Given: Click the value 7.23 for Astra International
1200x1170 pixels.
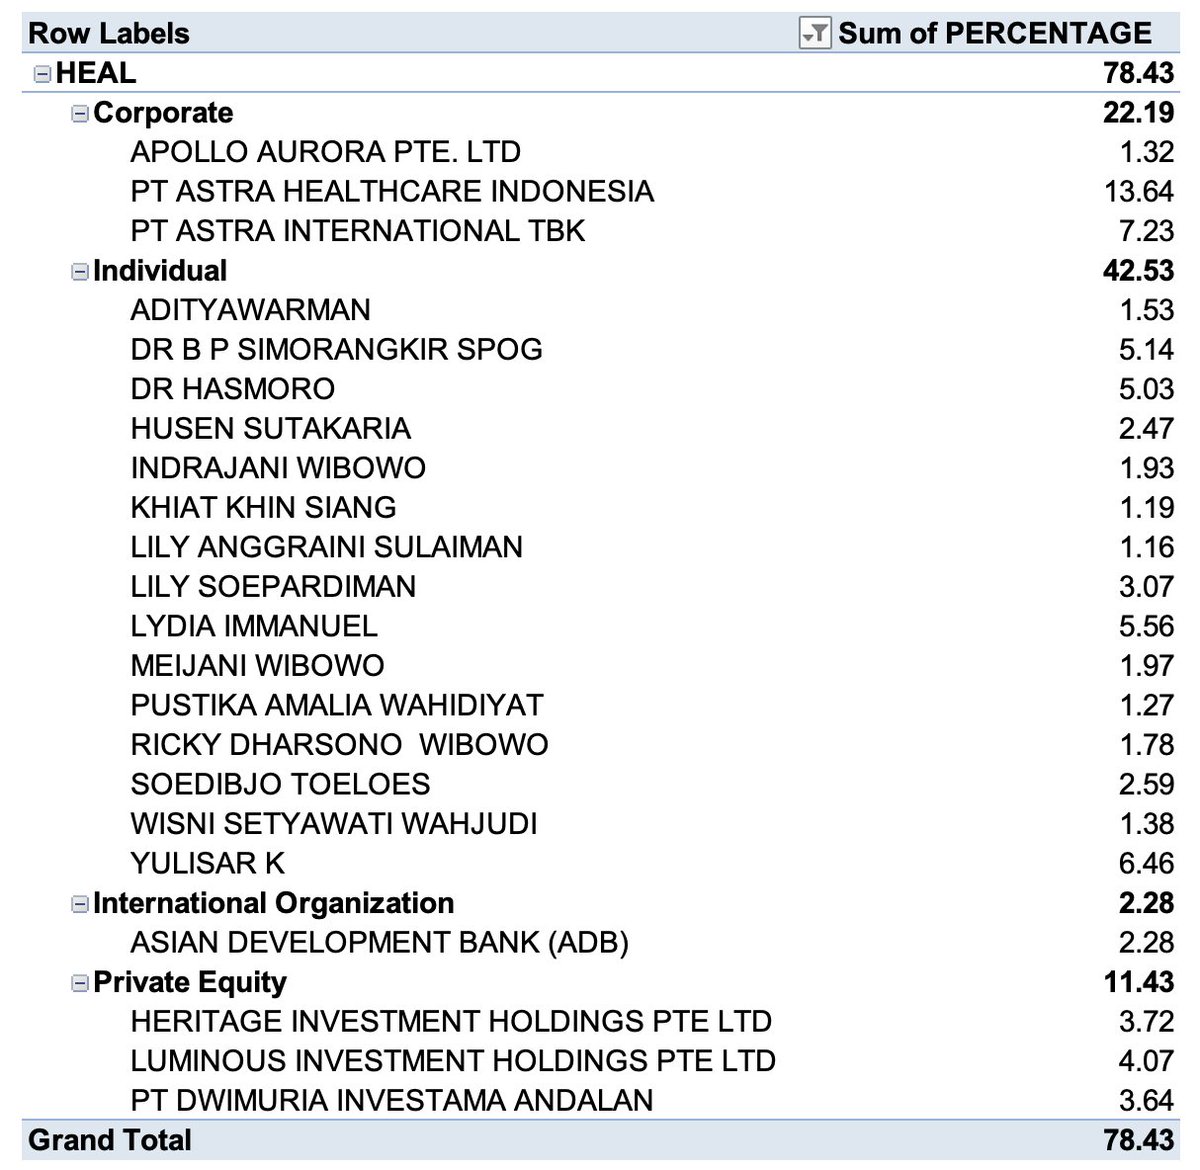Looking at the screenshot, I should (x=1146, y=231).
